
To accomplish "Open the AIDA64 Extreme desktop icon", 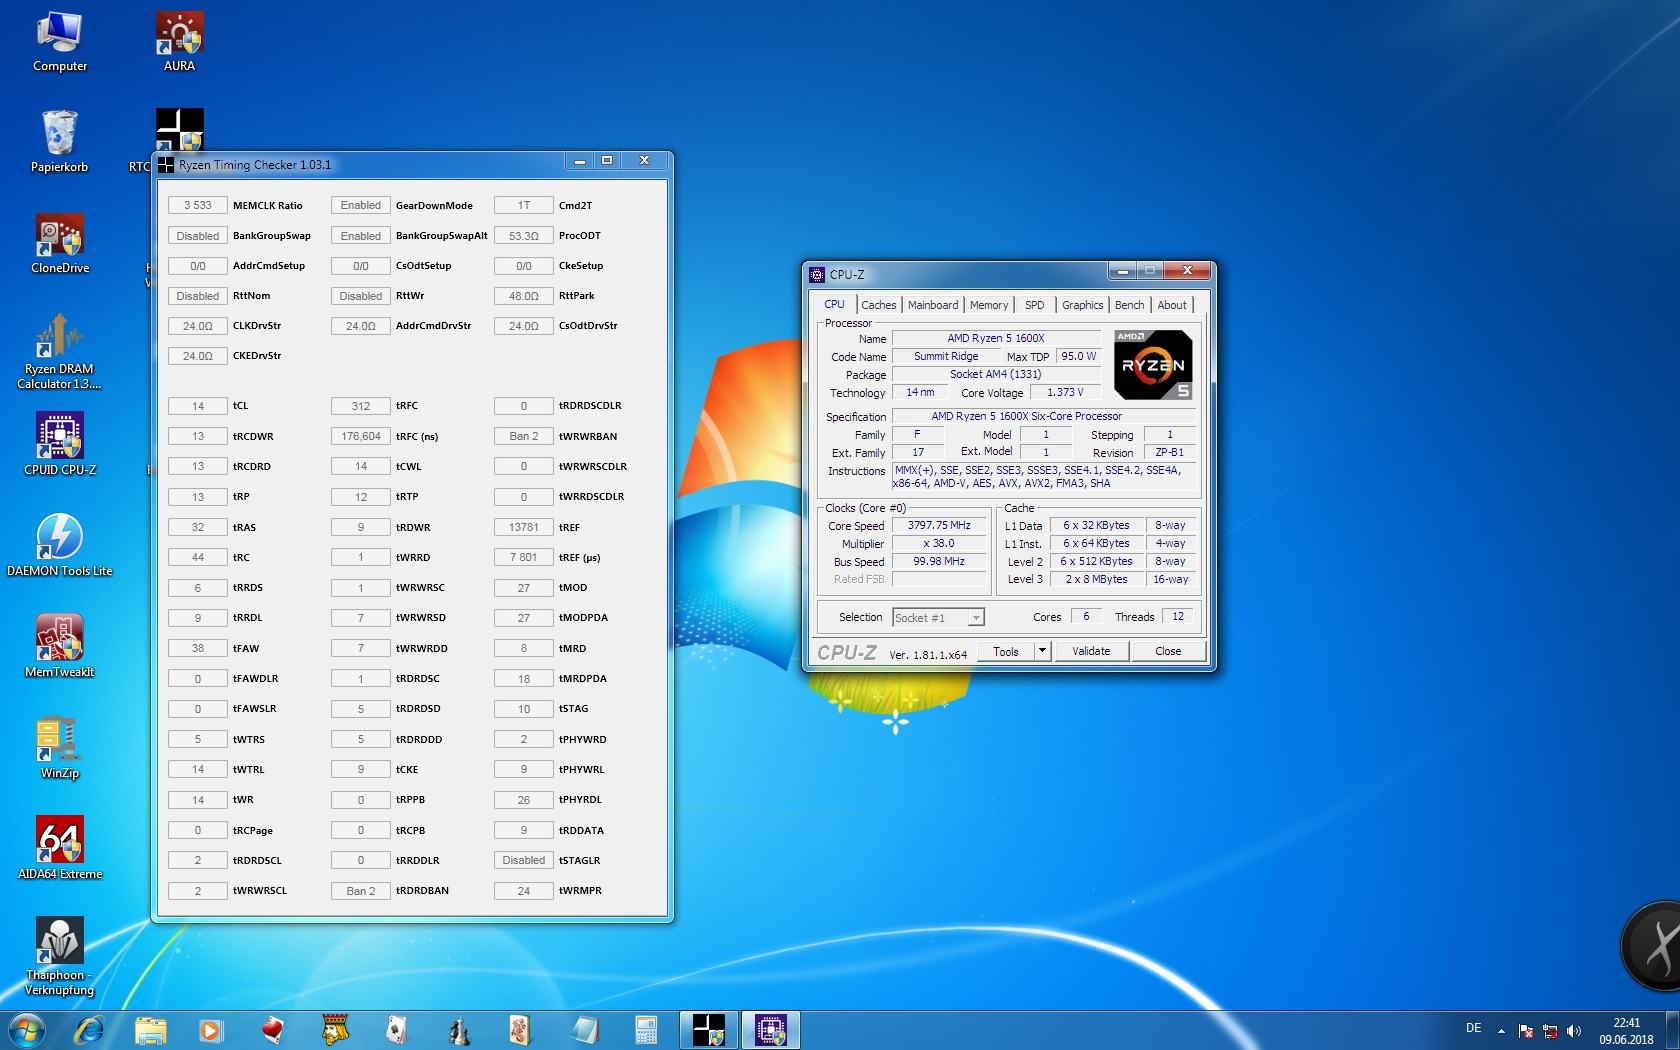I will [x=60, y=840].
